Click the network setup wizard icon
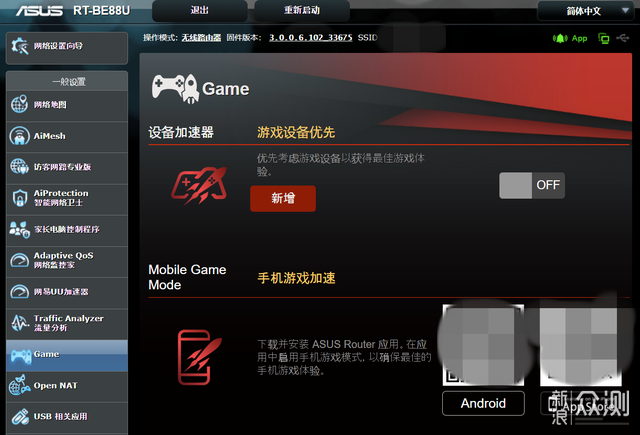Viewport: 640px width, 435px height. tap(19, 46)
